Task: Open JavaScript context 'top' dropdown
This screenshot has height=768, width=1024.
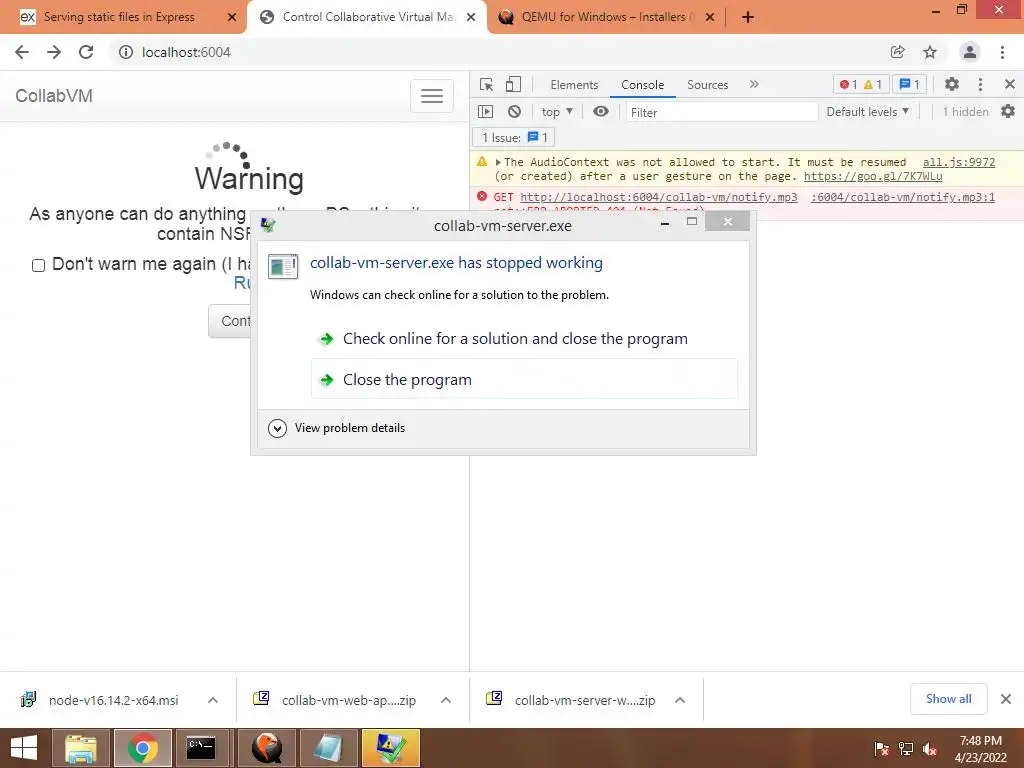Action: tap(557, 112)
